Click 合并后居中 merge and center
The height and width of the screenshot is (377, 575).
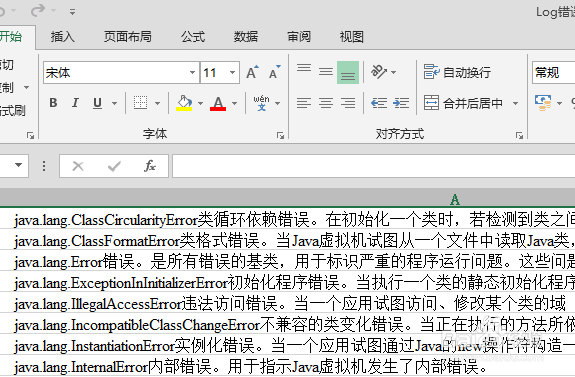[463, 103]
